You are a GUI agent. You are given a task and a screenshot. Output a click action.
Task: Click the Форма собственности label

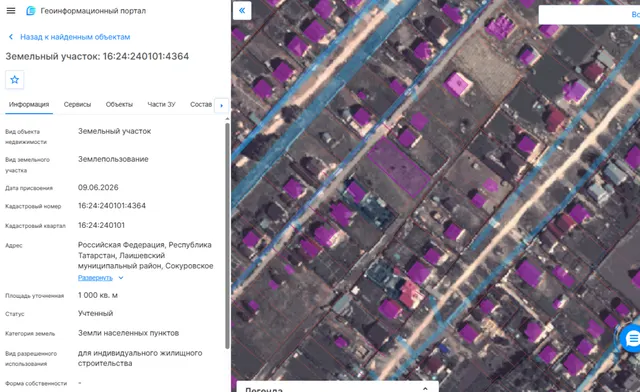[x=36, y=383]
